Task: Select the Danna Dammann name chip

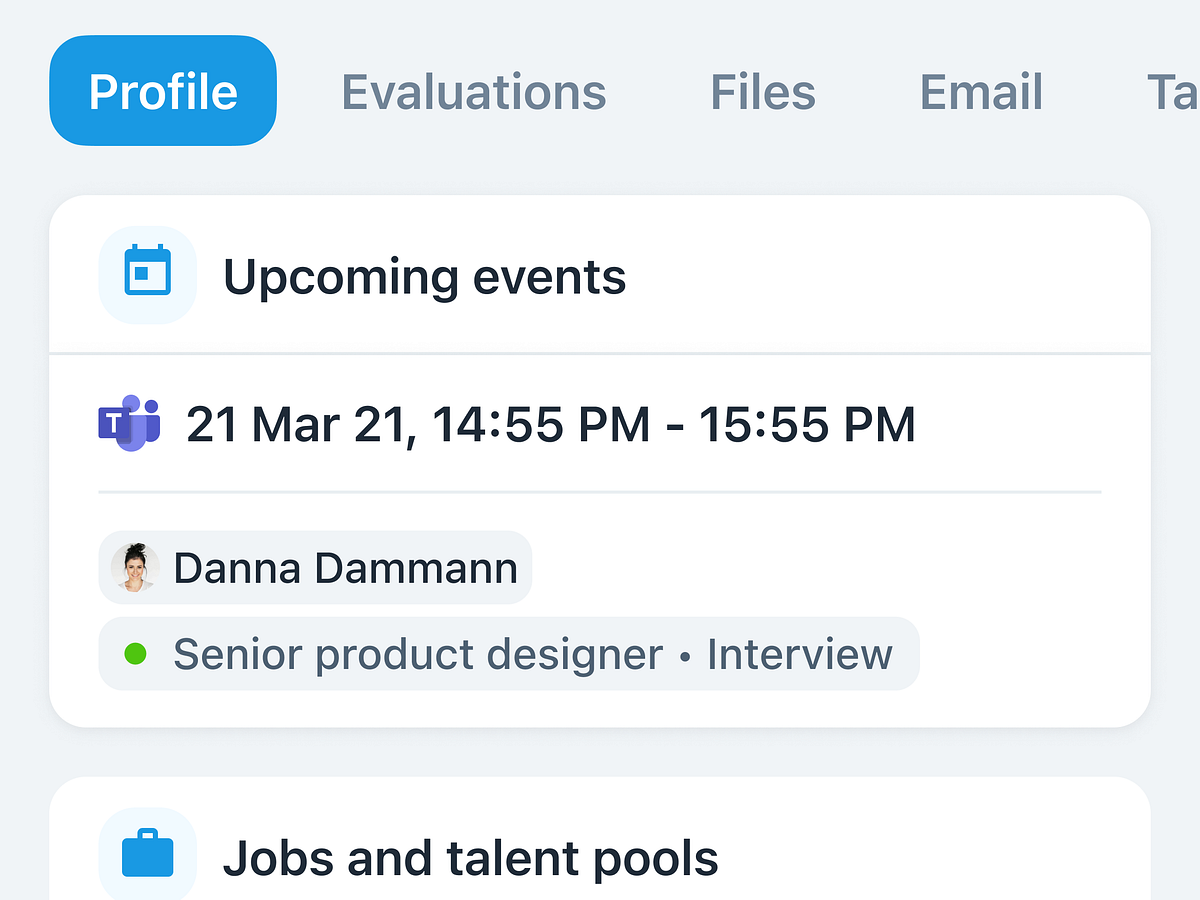Action: tap(315, 568)
